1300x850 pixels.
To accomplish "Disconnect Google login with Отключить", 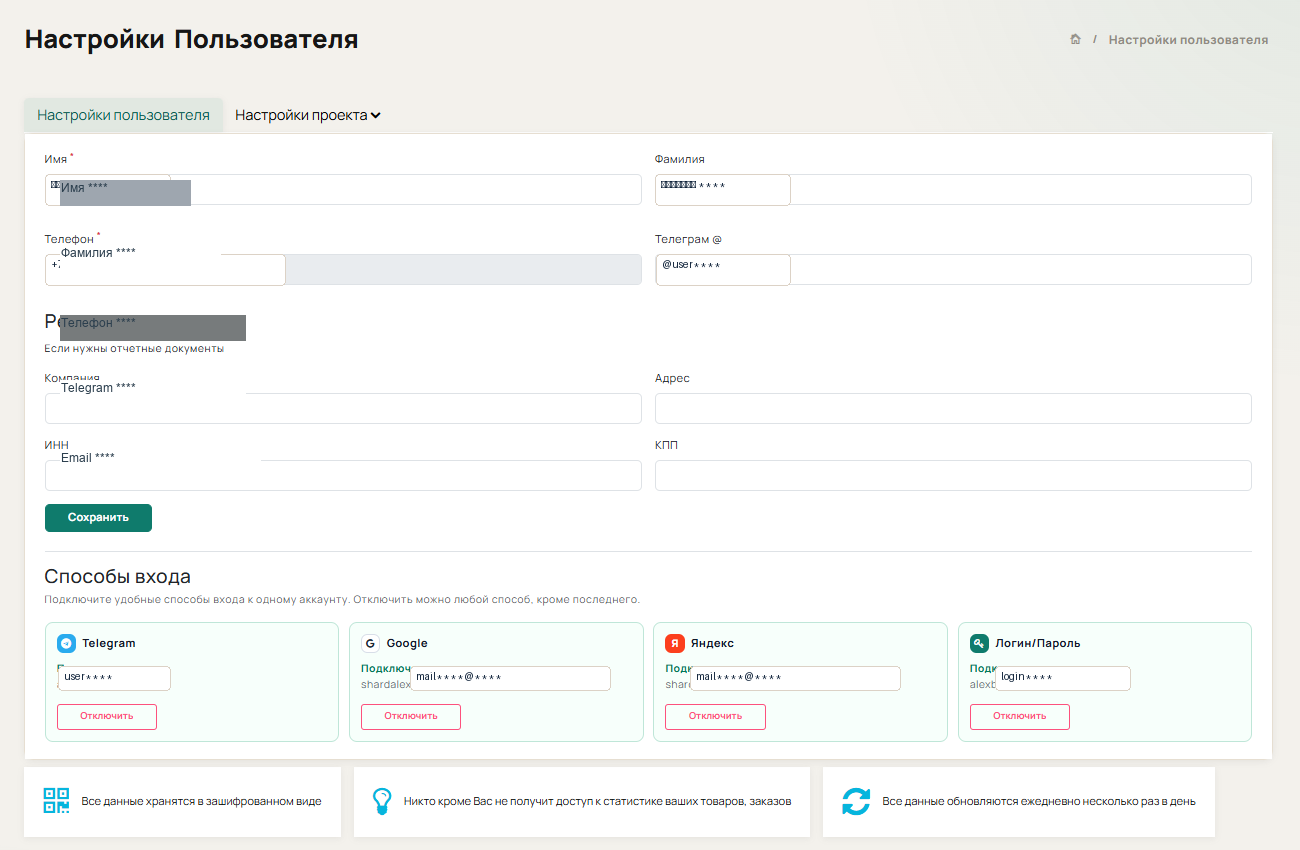I will pyautogui.click(x=411, y=717).
